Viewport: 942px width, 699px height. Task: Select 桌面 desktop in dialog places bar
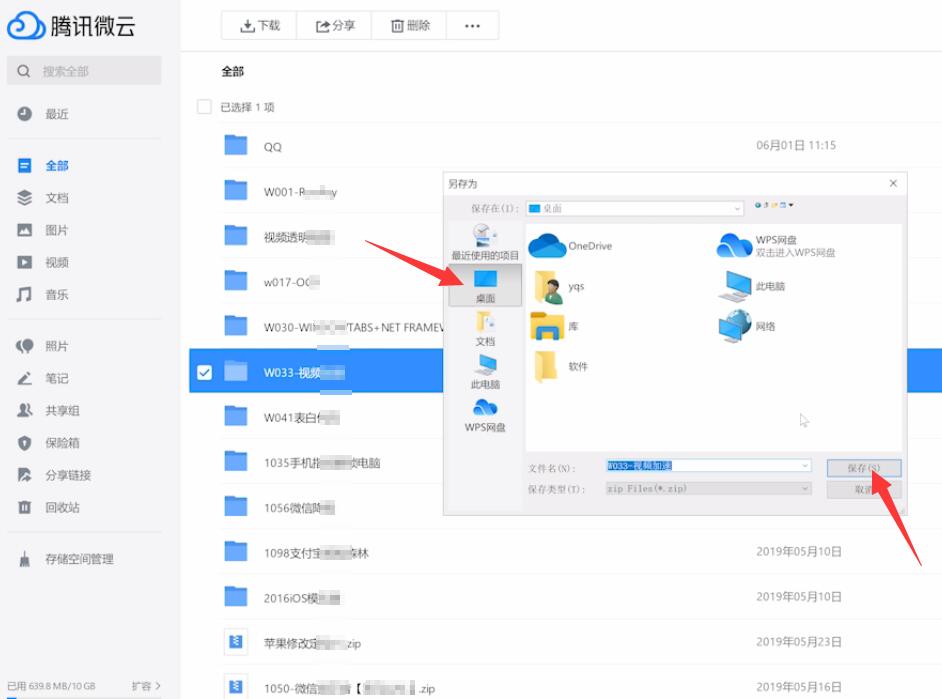click(x=485, y=286)
